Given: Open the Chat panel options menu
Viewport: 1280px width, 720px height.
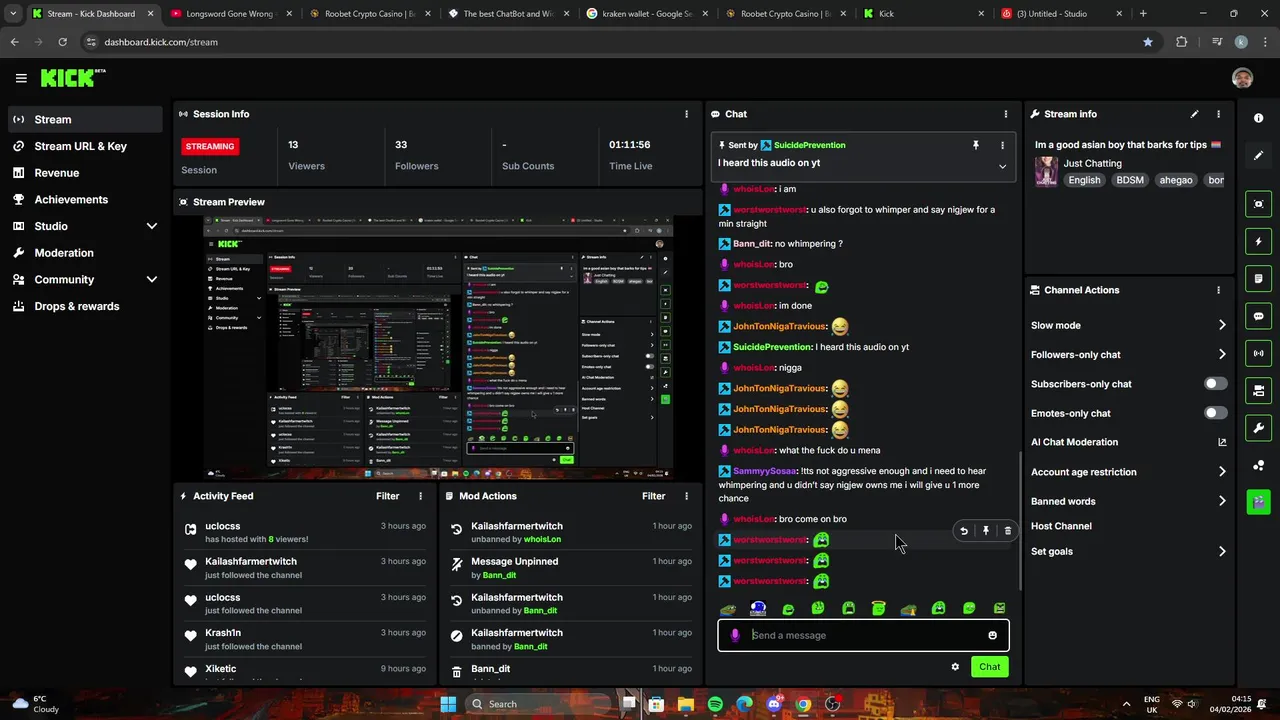Looking at the screenshot, I should pos(1006,114).
